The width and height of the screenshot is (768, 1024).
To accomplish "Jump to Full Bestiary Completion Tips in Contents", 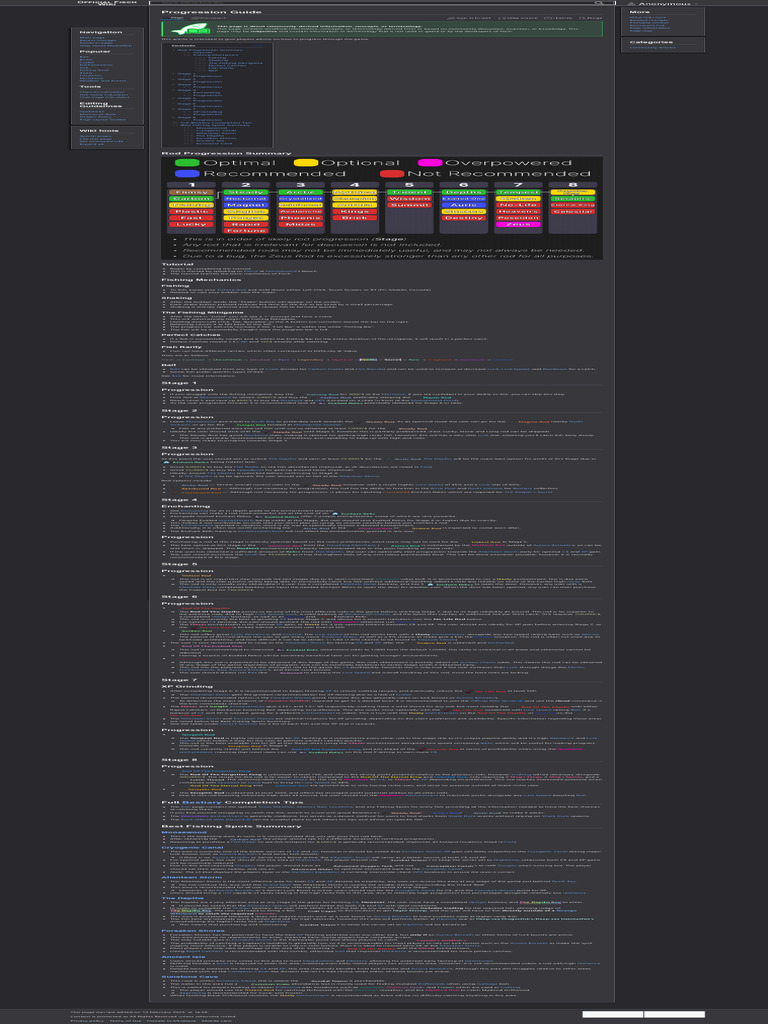I will pos(216,123).
